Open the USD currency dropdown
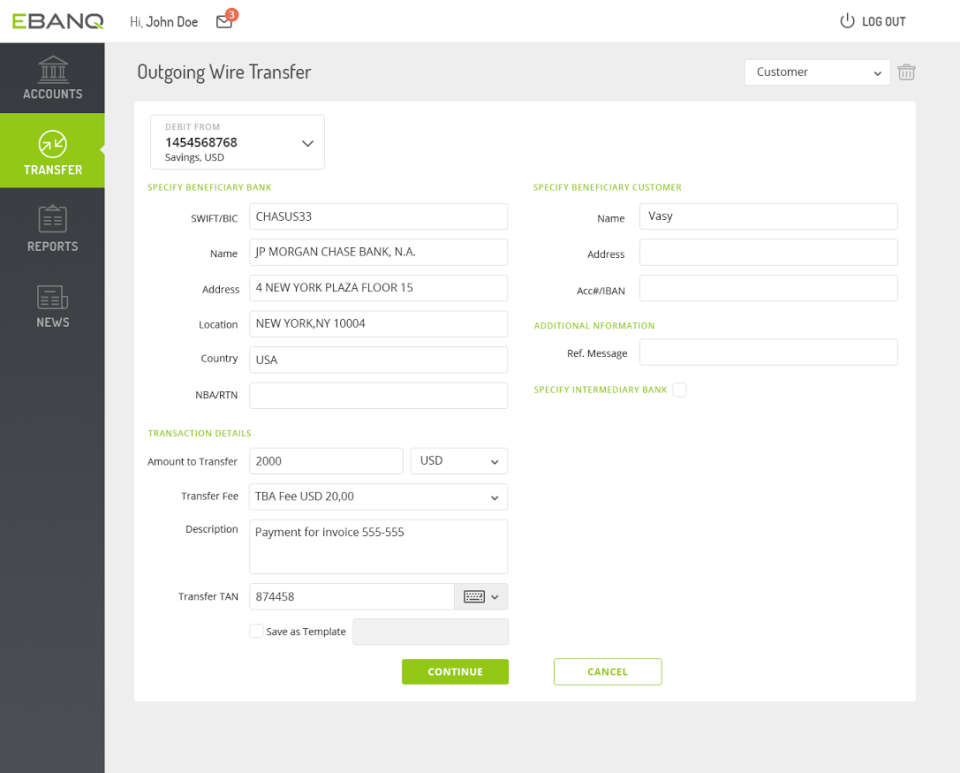Viewport: 960px width, 773px height. click(459, 461)
